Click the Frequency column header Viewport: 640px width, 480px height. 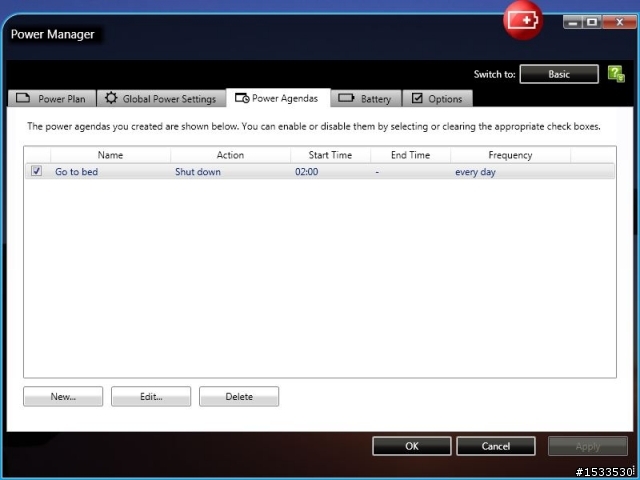pos(510,155)
